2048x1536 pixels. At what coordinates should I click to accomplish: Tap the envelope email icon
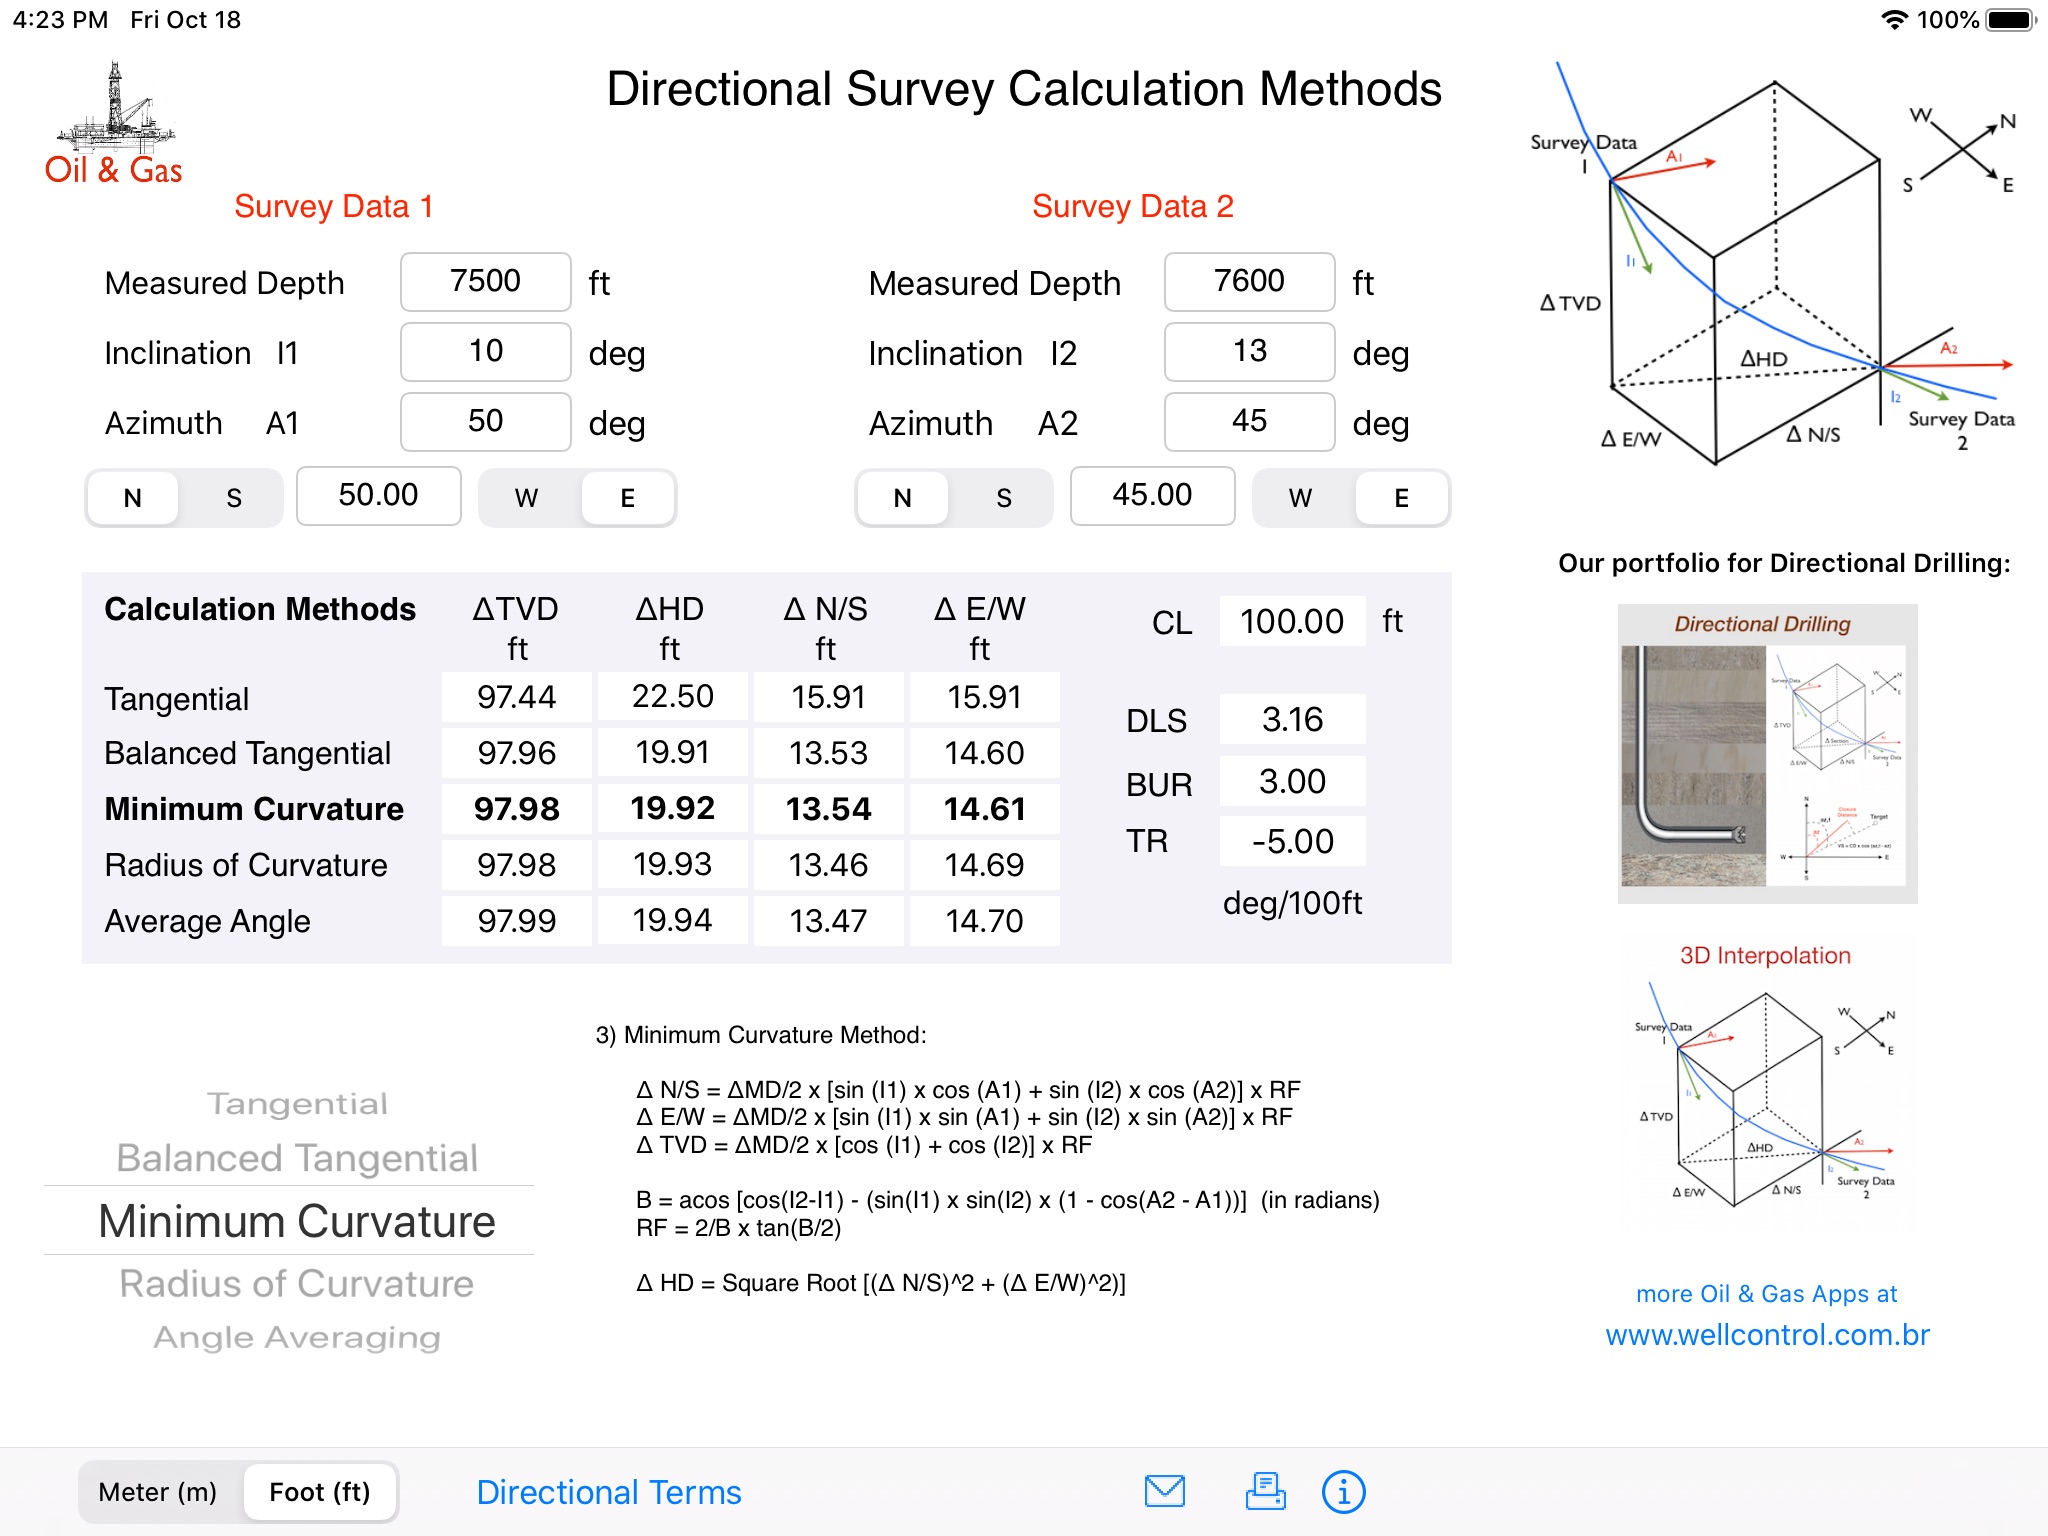pos(1164,1491)
